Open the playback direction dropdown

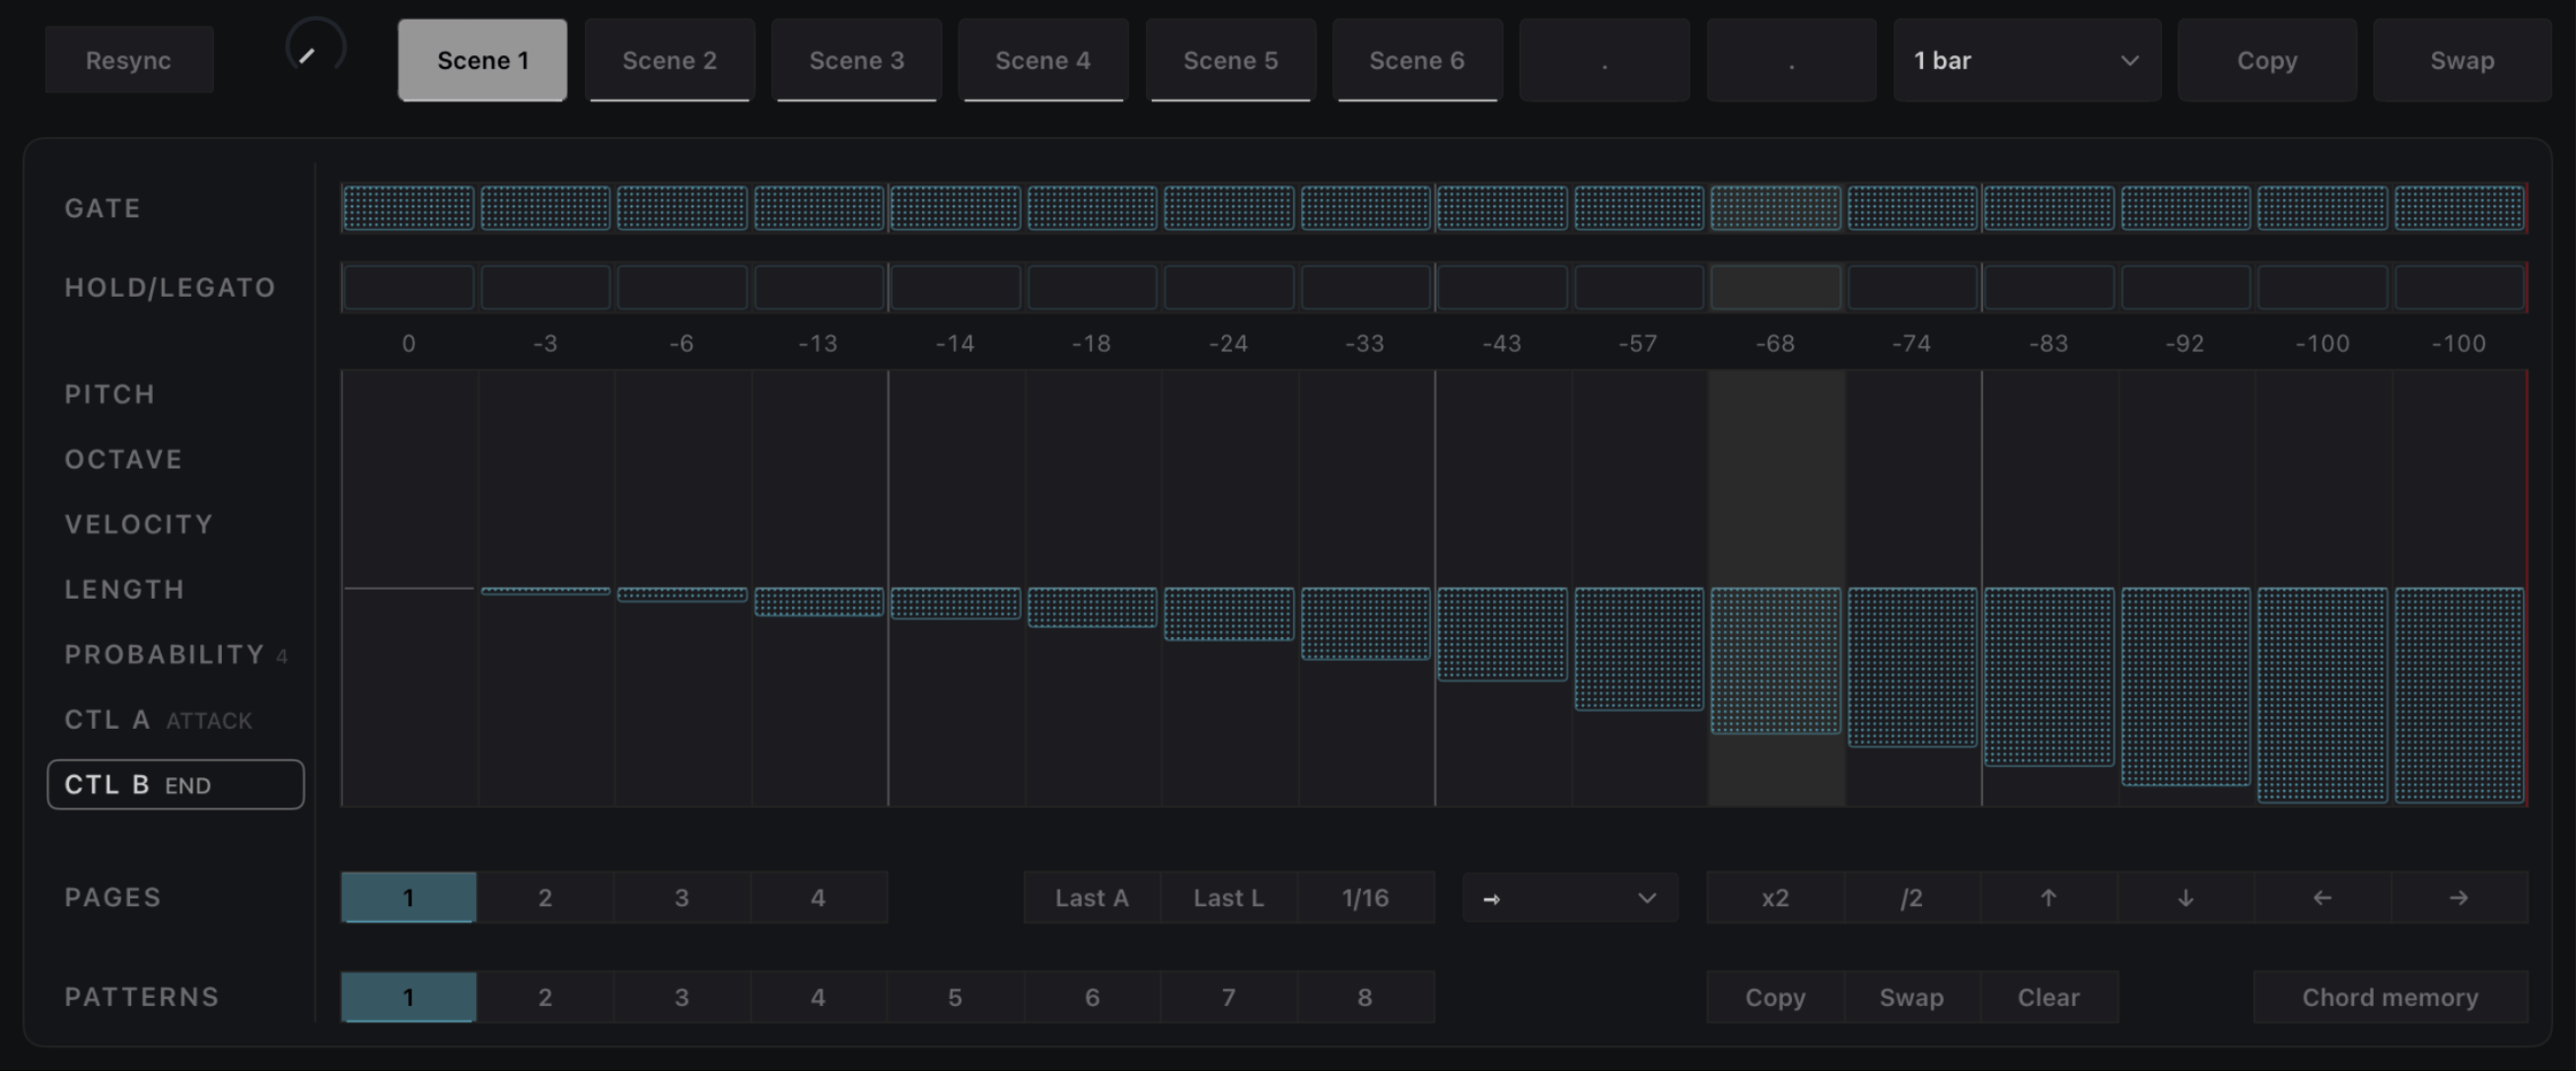(1570, 897)
